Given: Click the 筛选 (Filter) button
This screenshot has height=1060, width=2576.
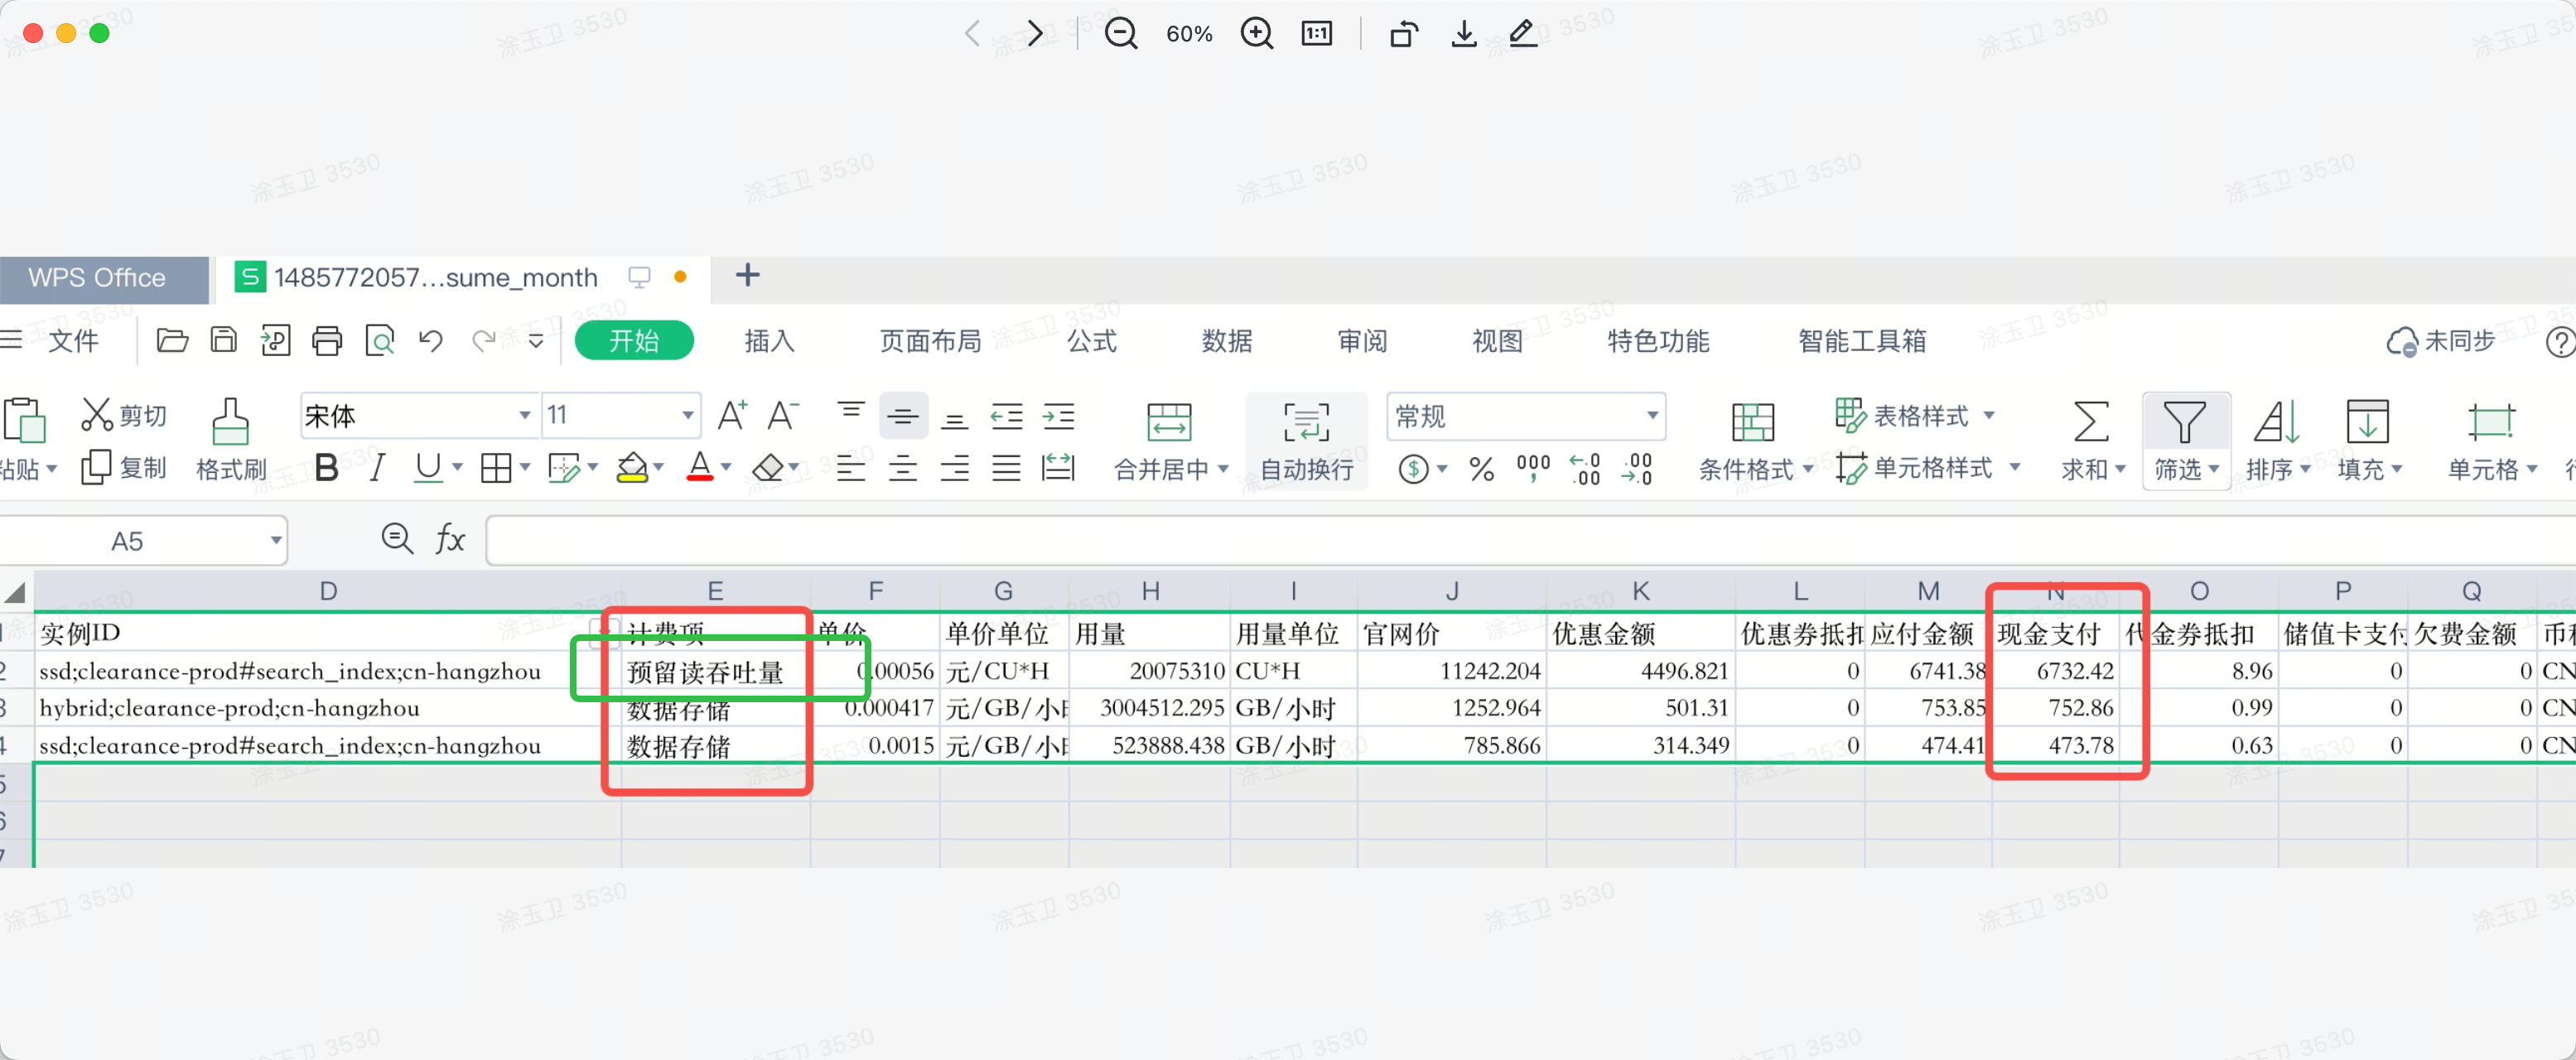Looking at the screenshot, I should pos(2185,440).
